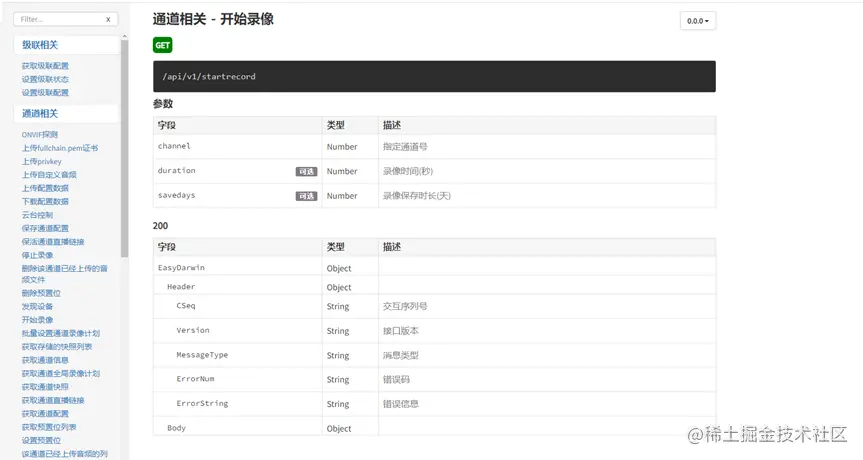Viewport: 863px width, 460px height.
Task: Click the 录像时间(秒) description
Action: click(408, 171)
